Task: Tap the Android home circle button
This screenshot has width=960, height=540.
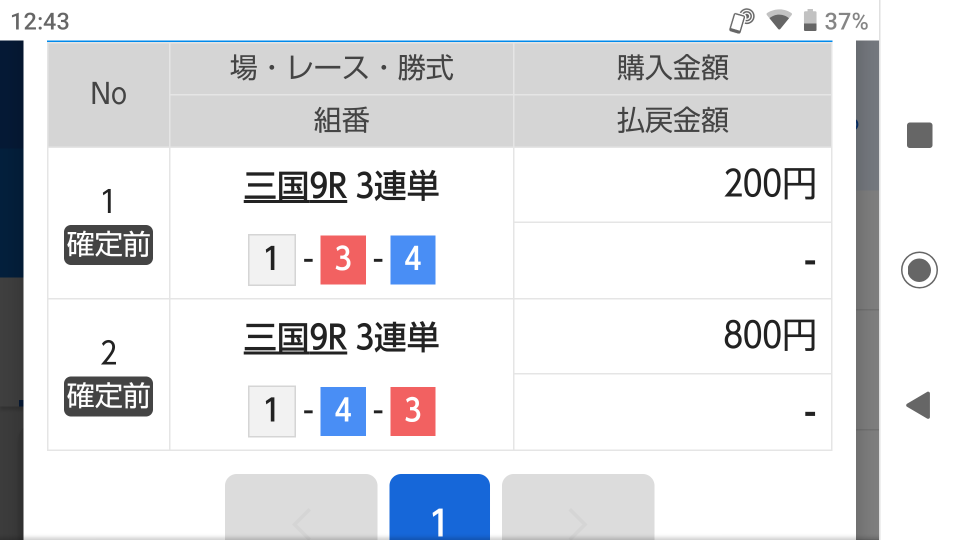Action: 919,270
